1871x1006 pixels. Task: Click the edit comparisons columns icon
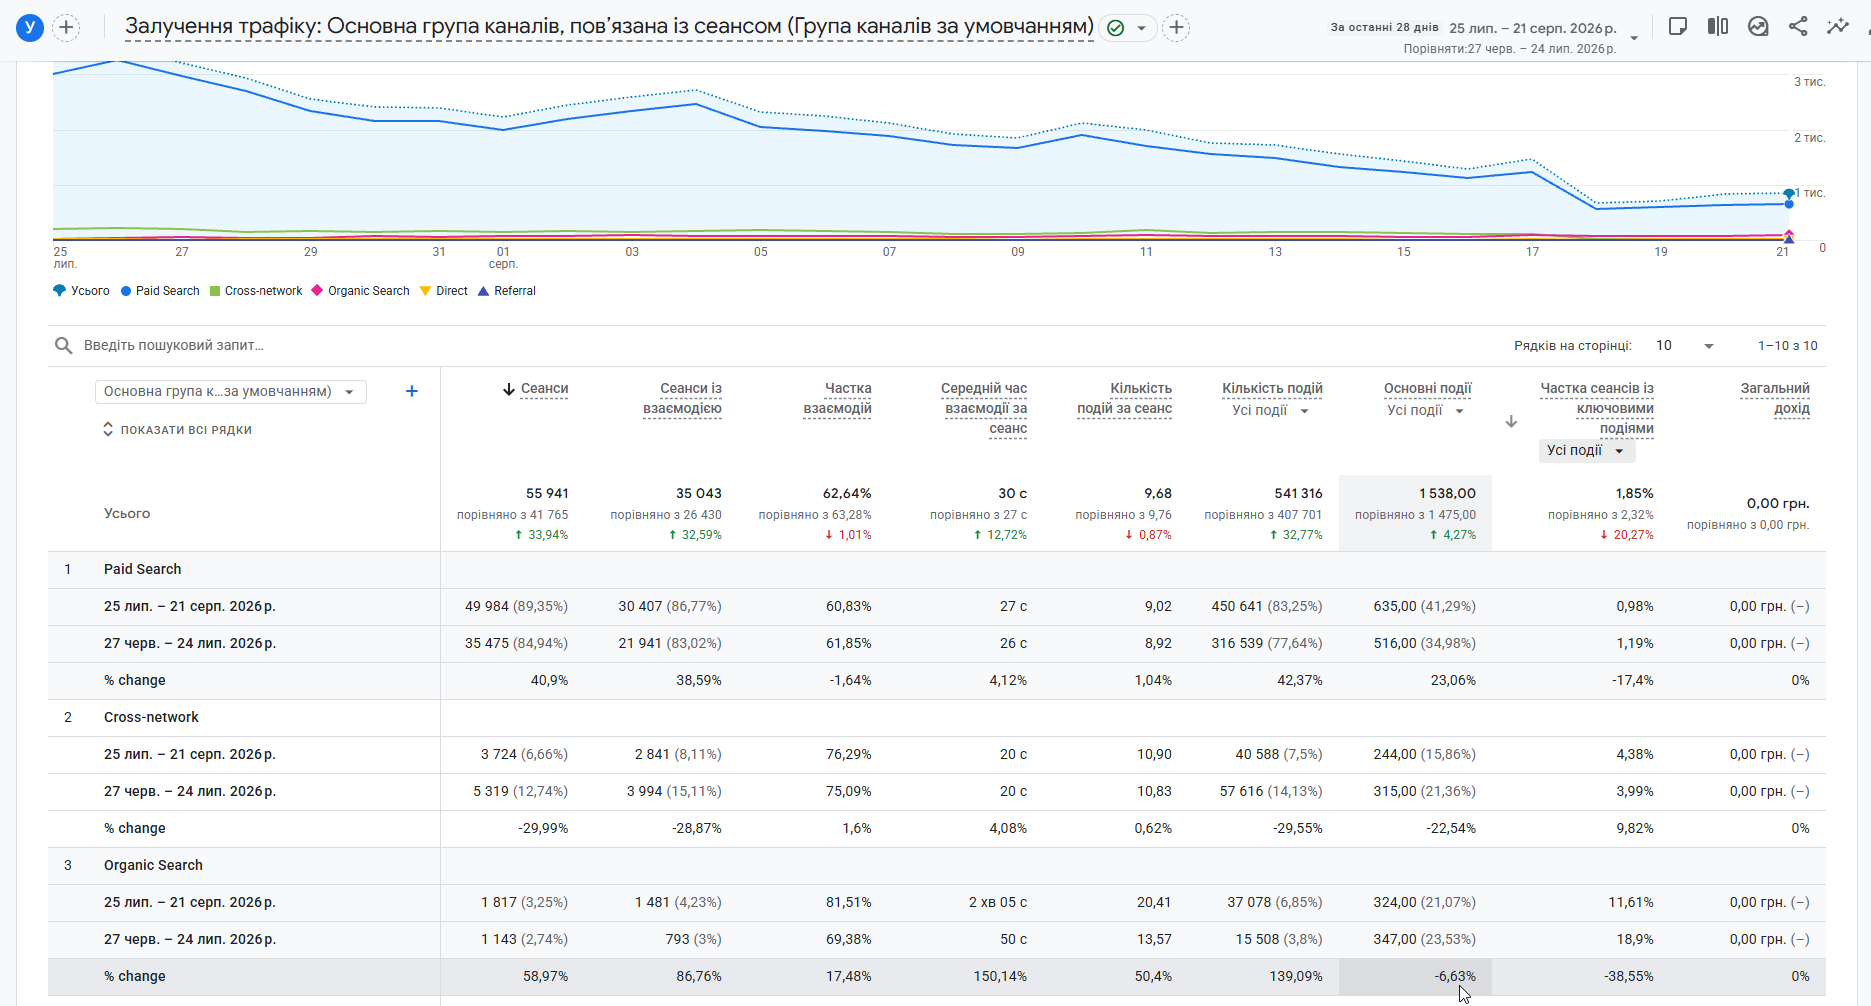tap(1718, 27)
